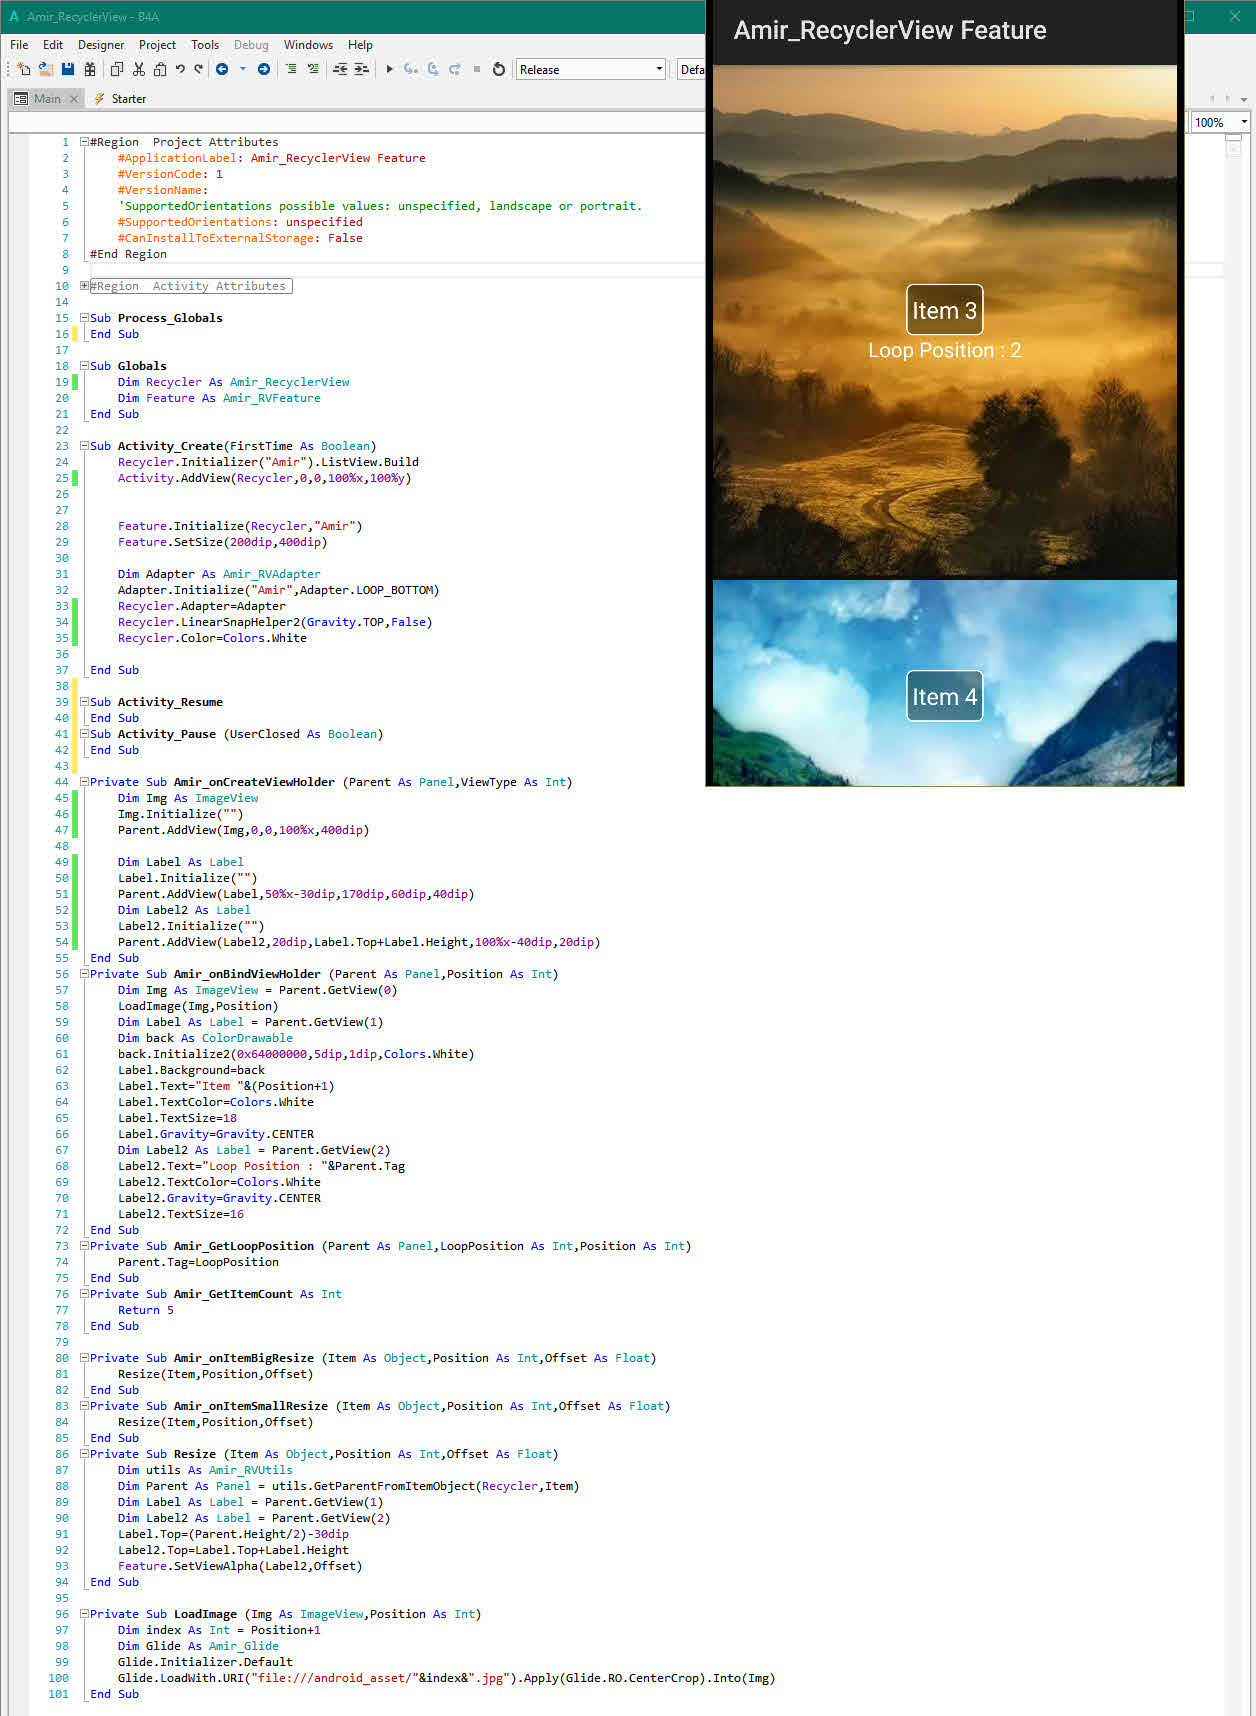Undo the last edit via the toolbar
The width and height of the screenshot is (1256, 1716).
click(180, 69)
